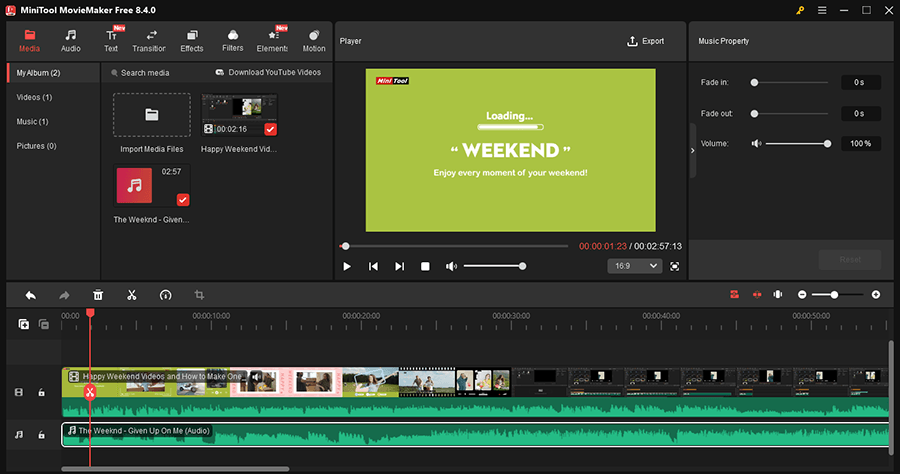The width and height of the screenshot is (900, 474).
Task: Split clip with scissors icon
Action: (x=132, y=295)
